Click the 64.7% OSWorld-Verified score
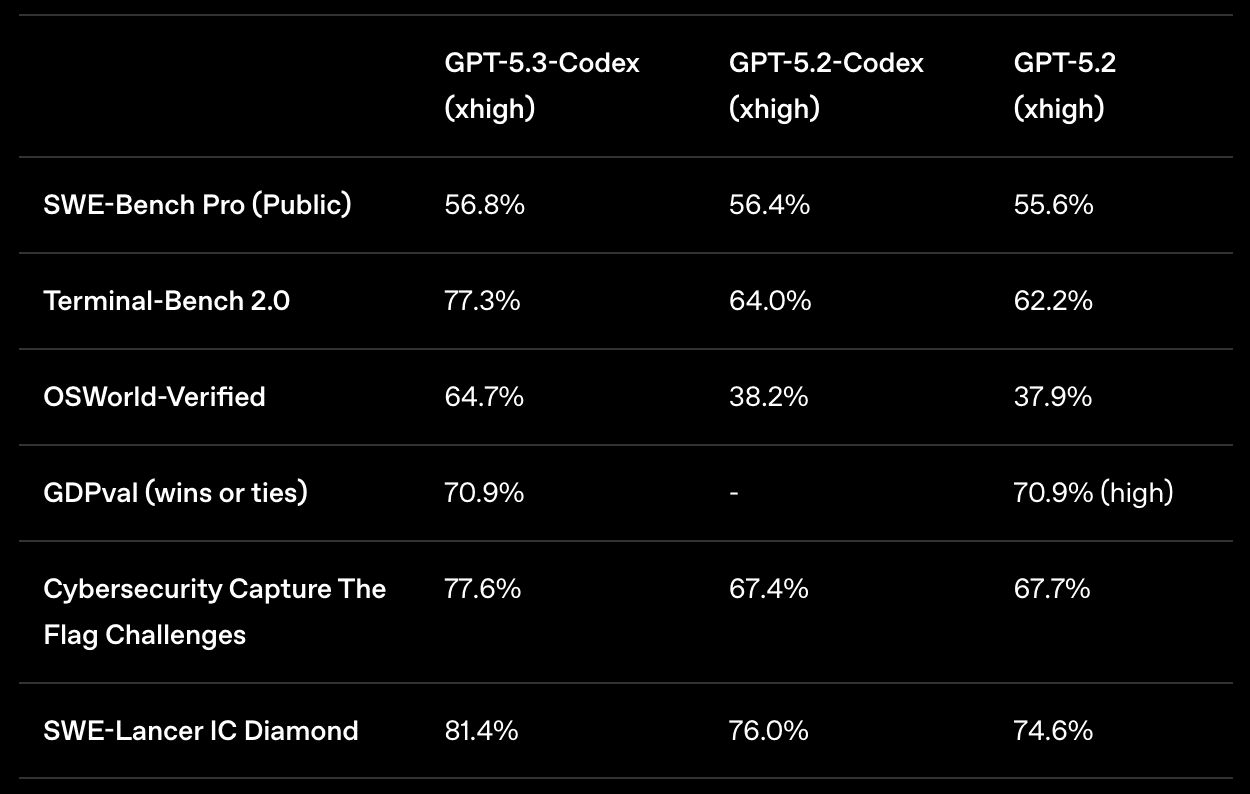This screenshot has width=1250, height=794. click(484, 397)
